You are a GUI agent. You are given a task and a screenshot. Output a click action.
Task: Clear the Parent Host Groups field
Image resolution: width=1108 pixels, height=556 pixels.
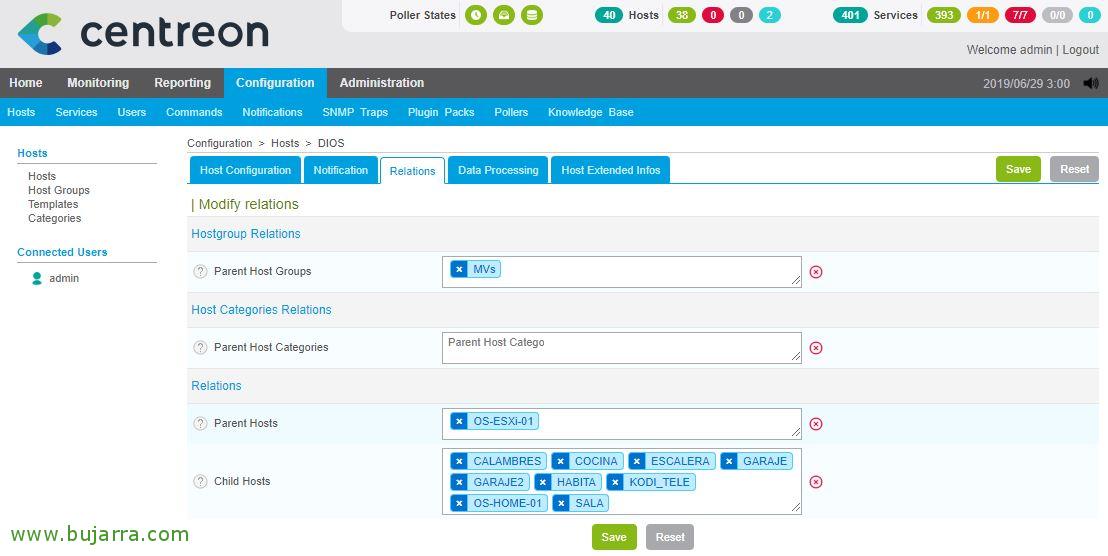[816, 272]
